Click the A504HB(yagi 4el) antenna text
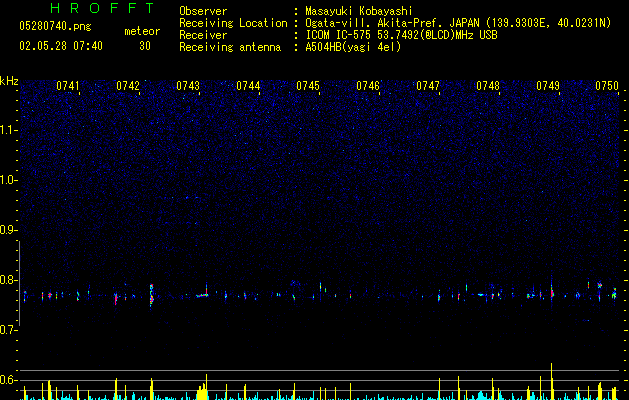 click(x=353, y=47)
